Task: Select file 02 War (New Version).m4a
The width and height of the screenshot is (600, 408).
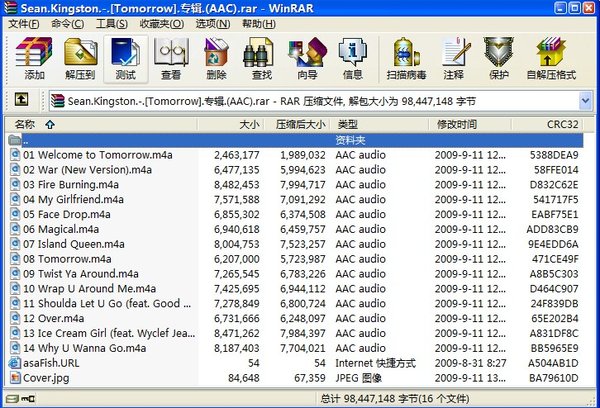Action: (x=88, y=170)
